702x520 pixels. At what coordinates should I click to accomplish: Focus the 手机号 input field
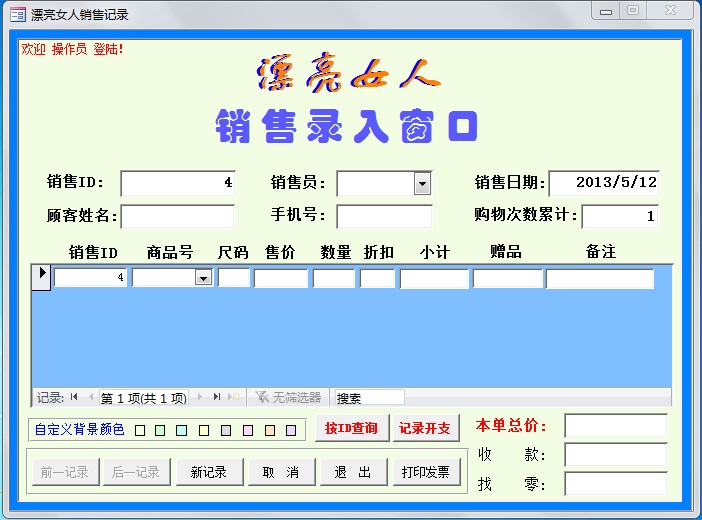pos(384,217)
